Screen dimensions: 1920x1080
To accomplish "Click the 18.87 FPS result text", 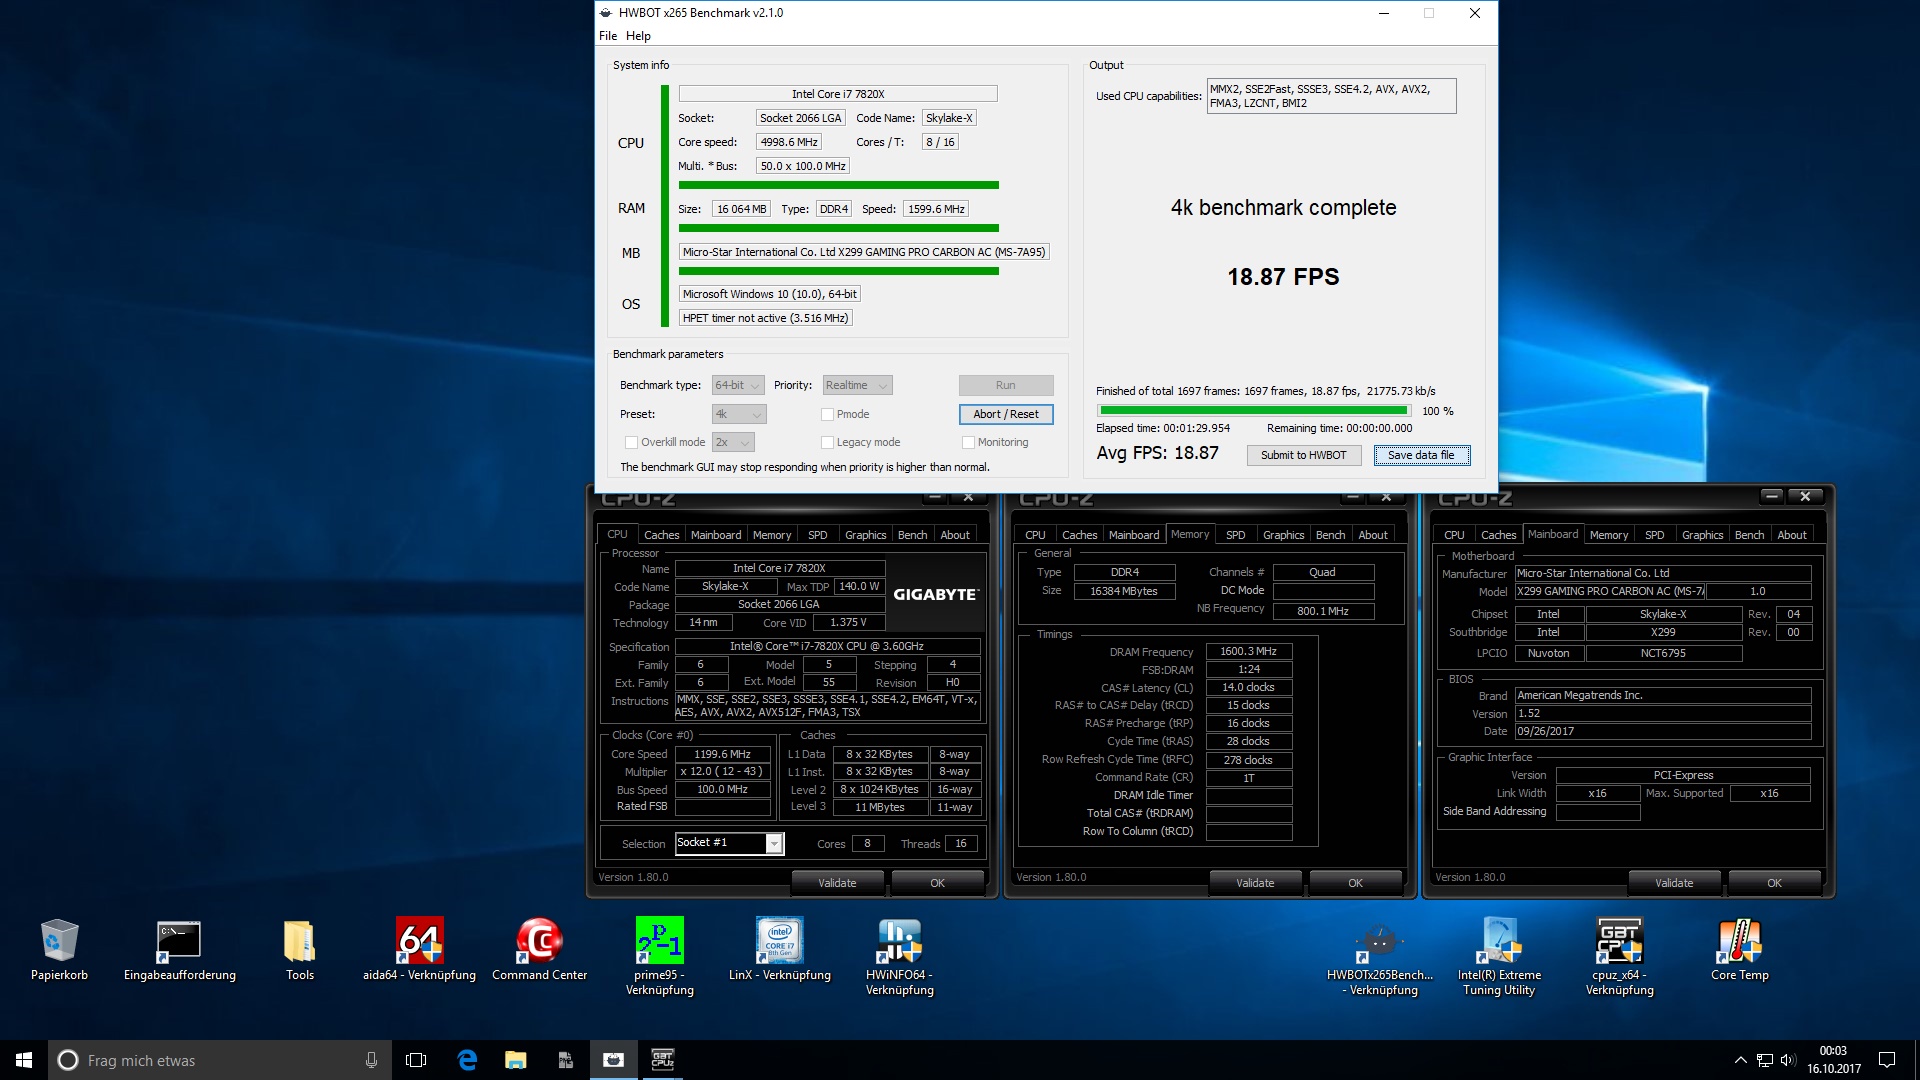I will pyautogui.click(x=1283, y=277).
